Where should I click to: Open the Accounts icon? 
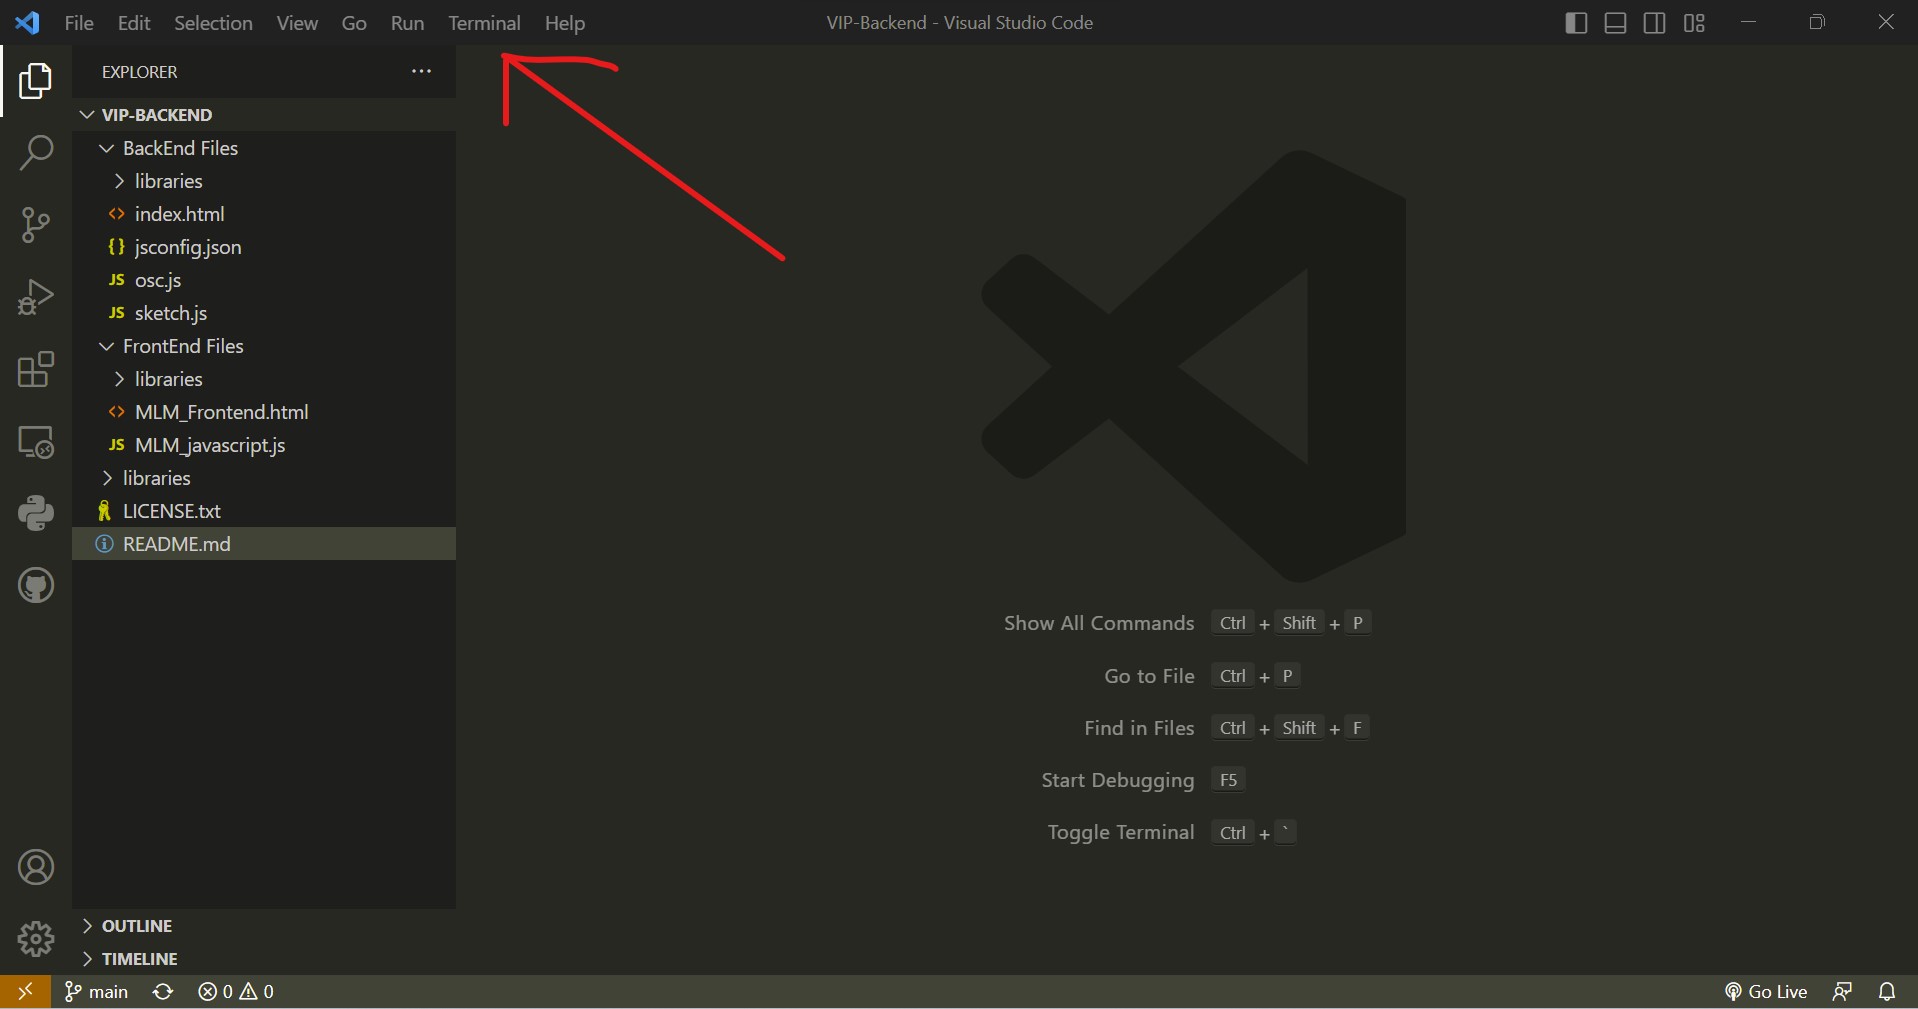pyautogui.click(x=36, y=867)
